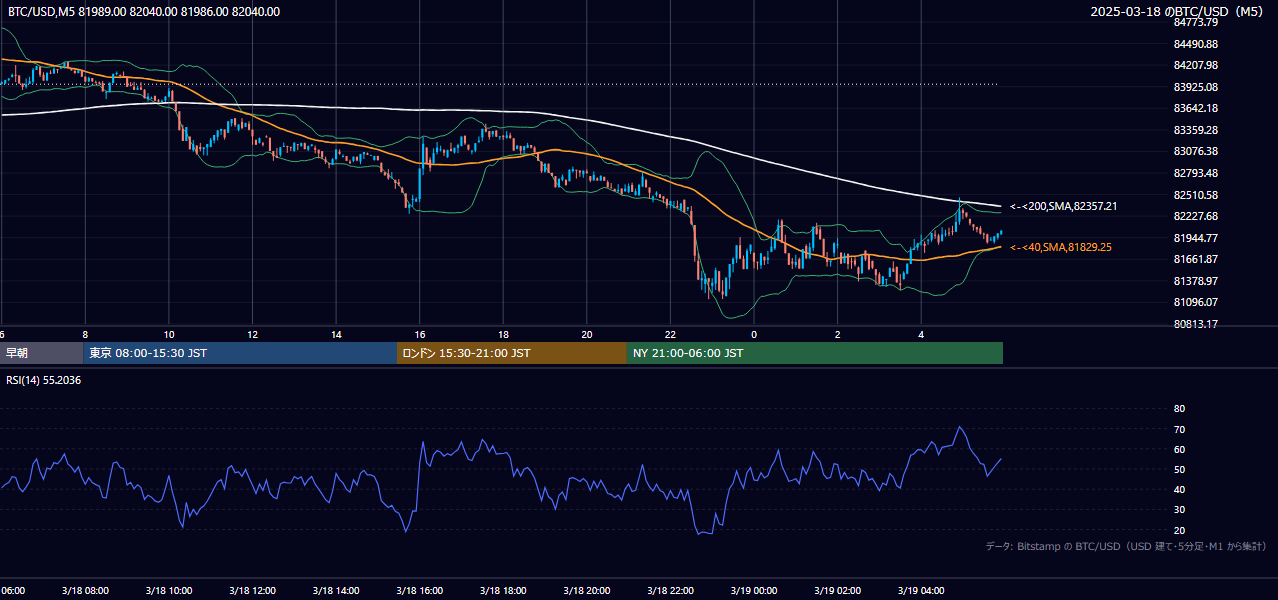Click the 3/18 14:00 date axis label
The width and height of the screenshot is (1278, 600).
coord(335,591)
